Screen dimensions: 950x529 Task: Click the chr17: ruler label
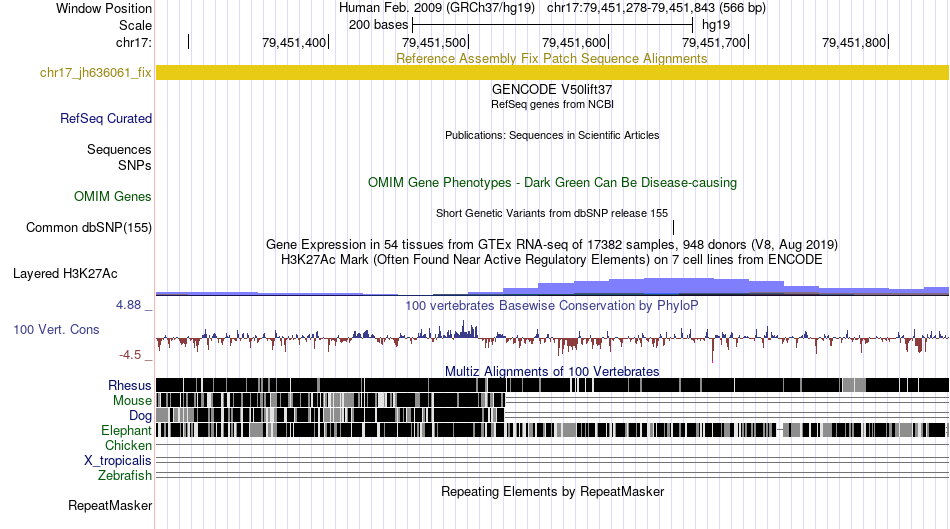[x=134, y=42]
